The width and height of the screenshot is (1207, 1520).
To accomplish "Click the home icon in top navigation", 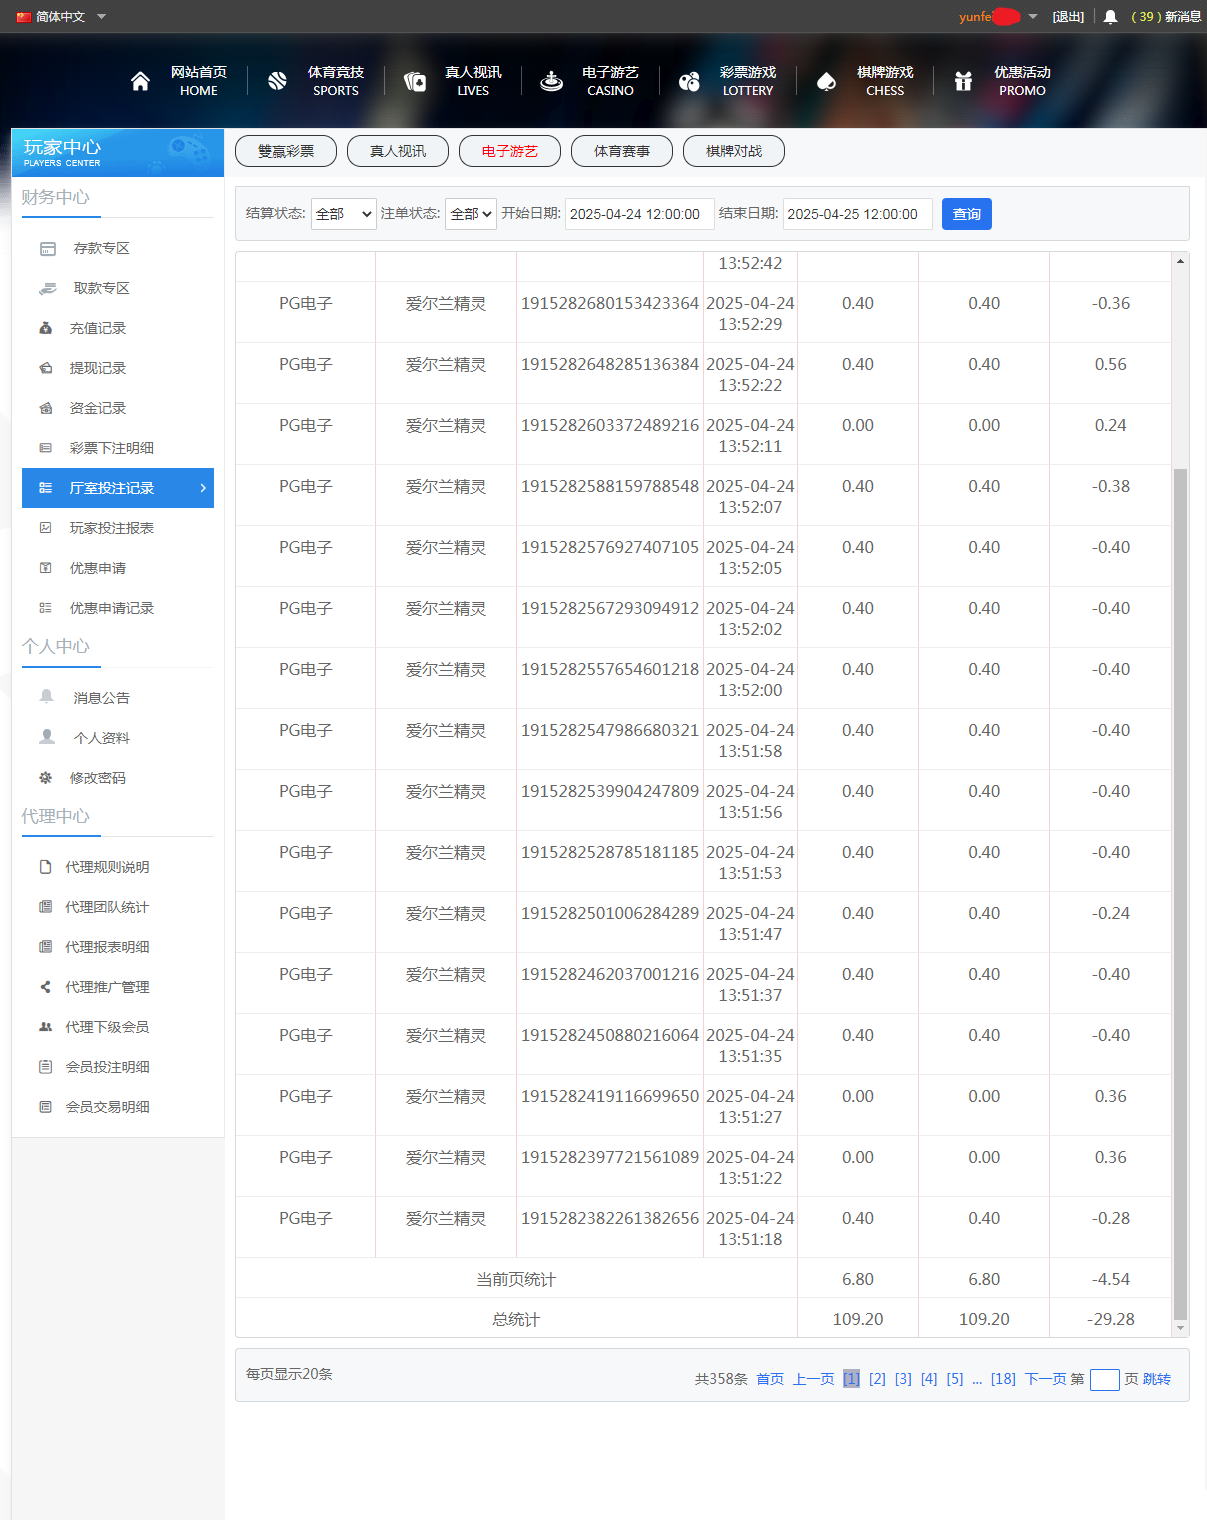I will [x=140, y=81].
